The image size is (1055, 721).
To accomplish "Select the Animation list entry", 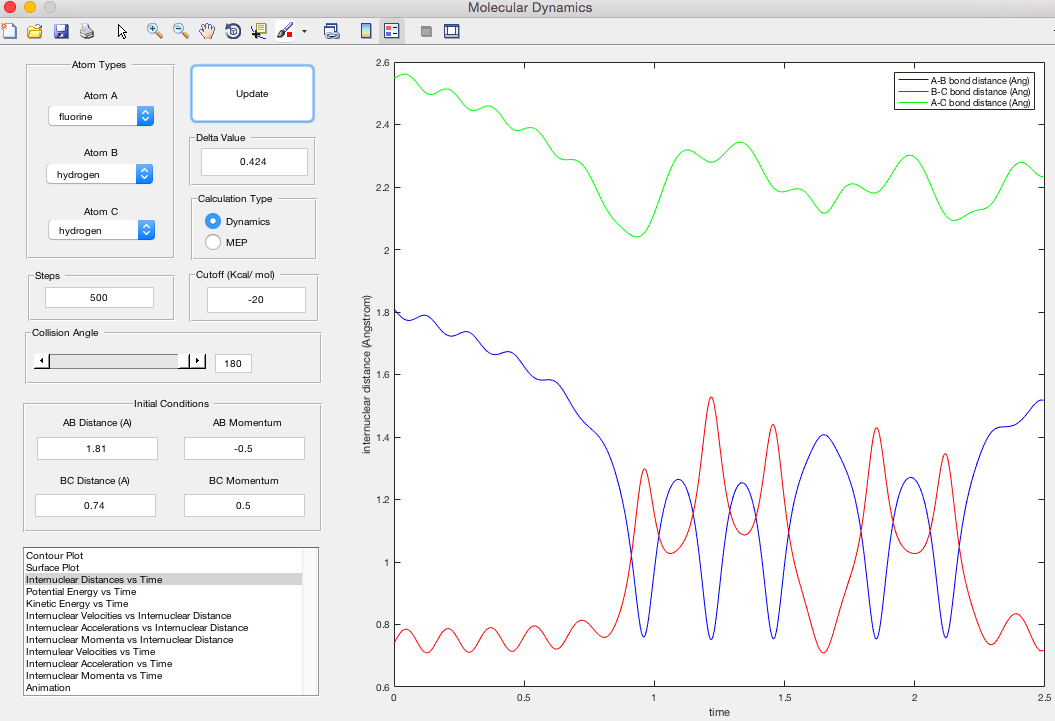I will 48,687.
